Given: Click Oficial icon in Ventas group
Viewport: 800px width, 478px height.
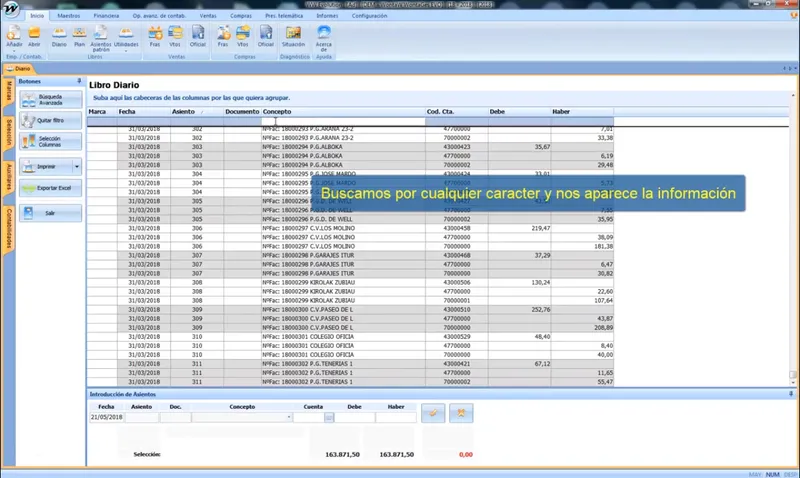Looking at the screenshot, I should 198,37.
